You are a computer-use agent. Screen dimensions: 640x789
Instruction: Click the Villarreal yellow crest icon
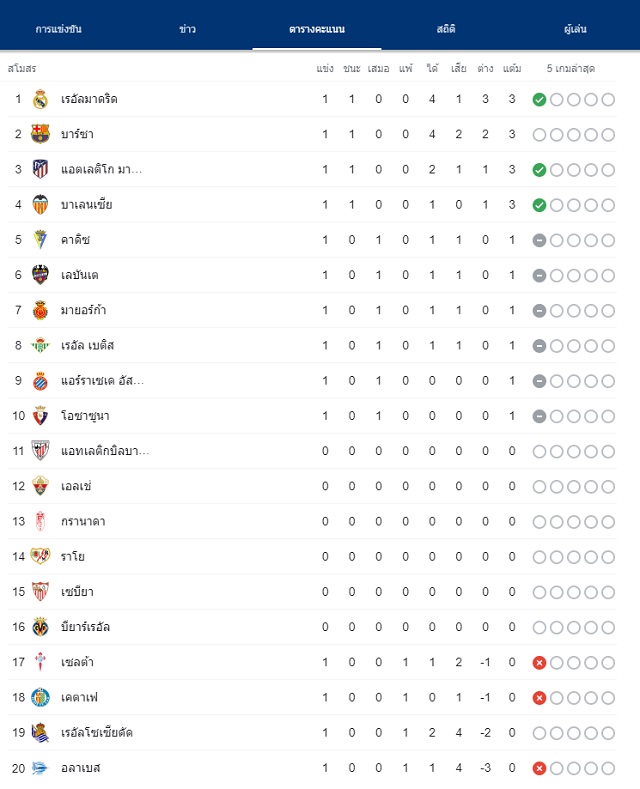pos(40,627)
